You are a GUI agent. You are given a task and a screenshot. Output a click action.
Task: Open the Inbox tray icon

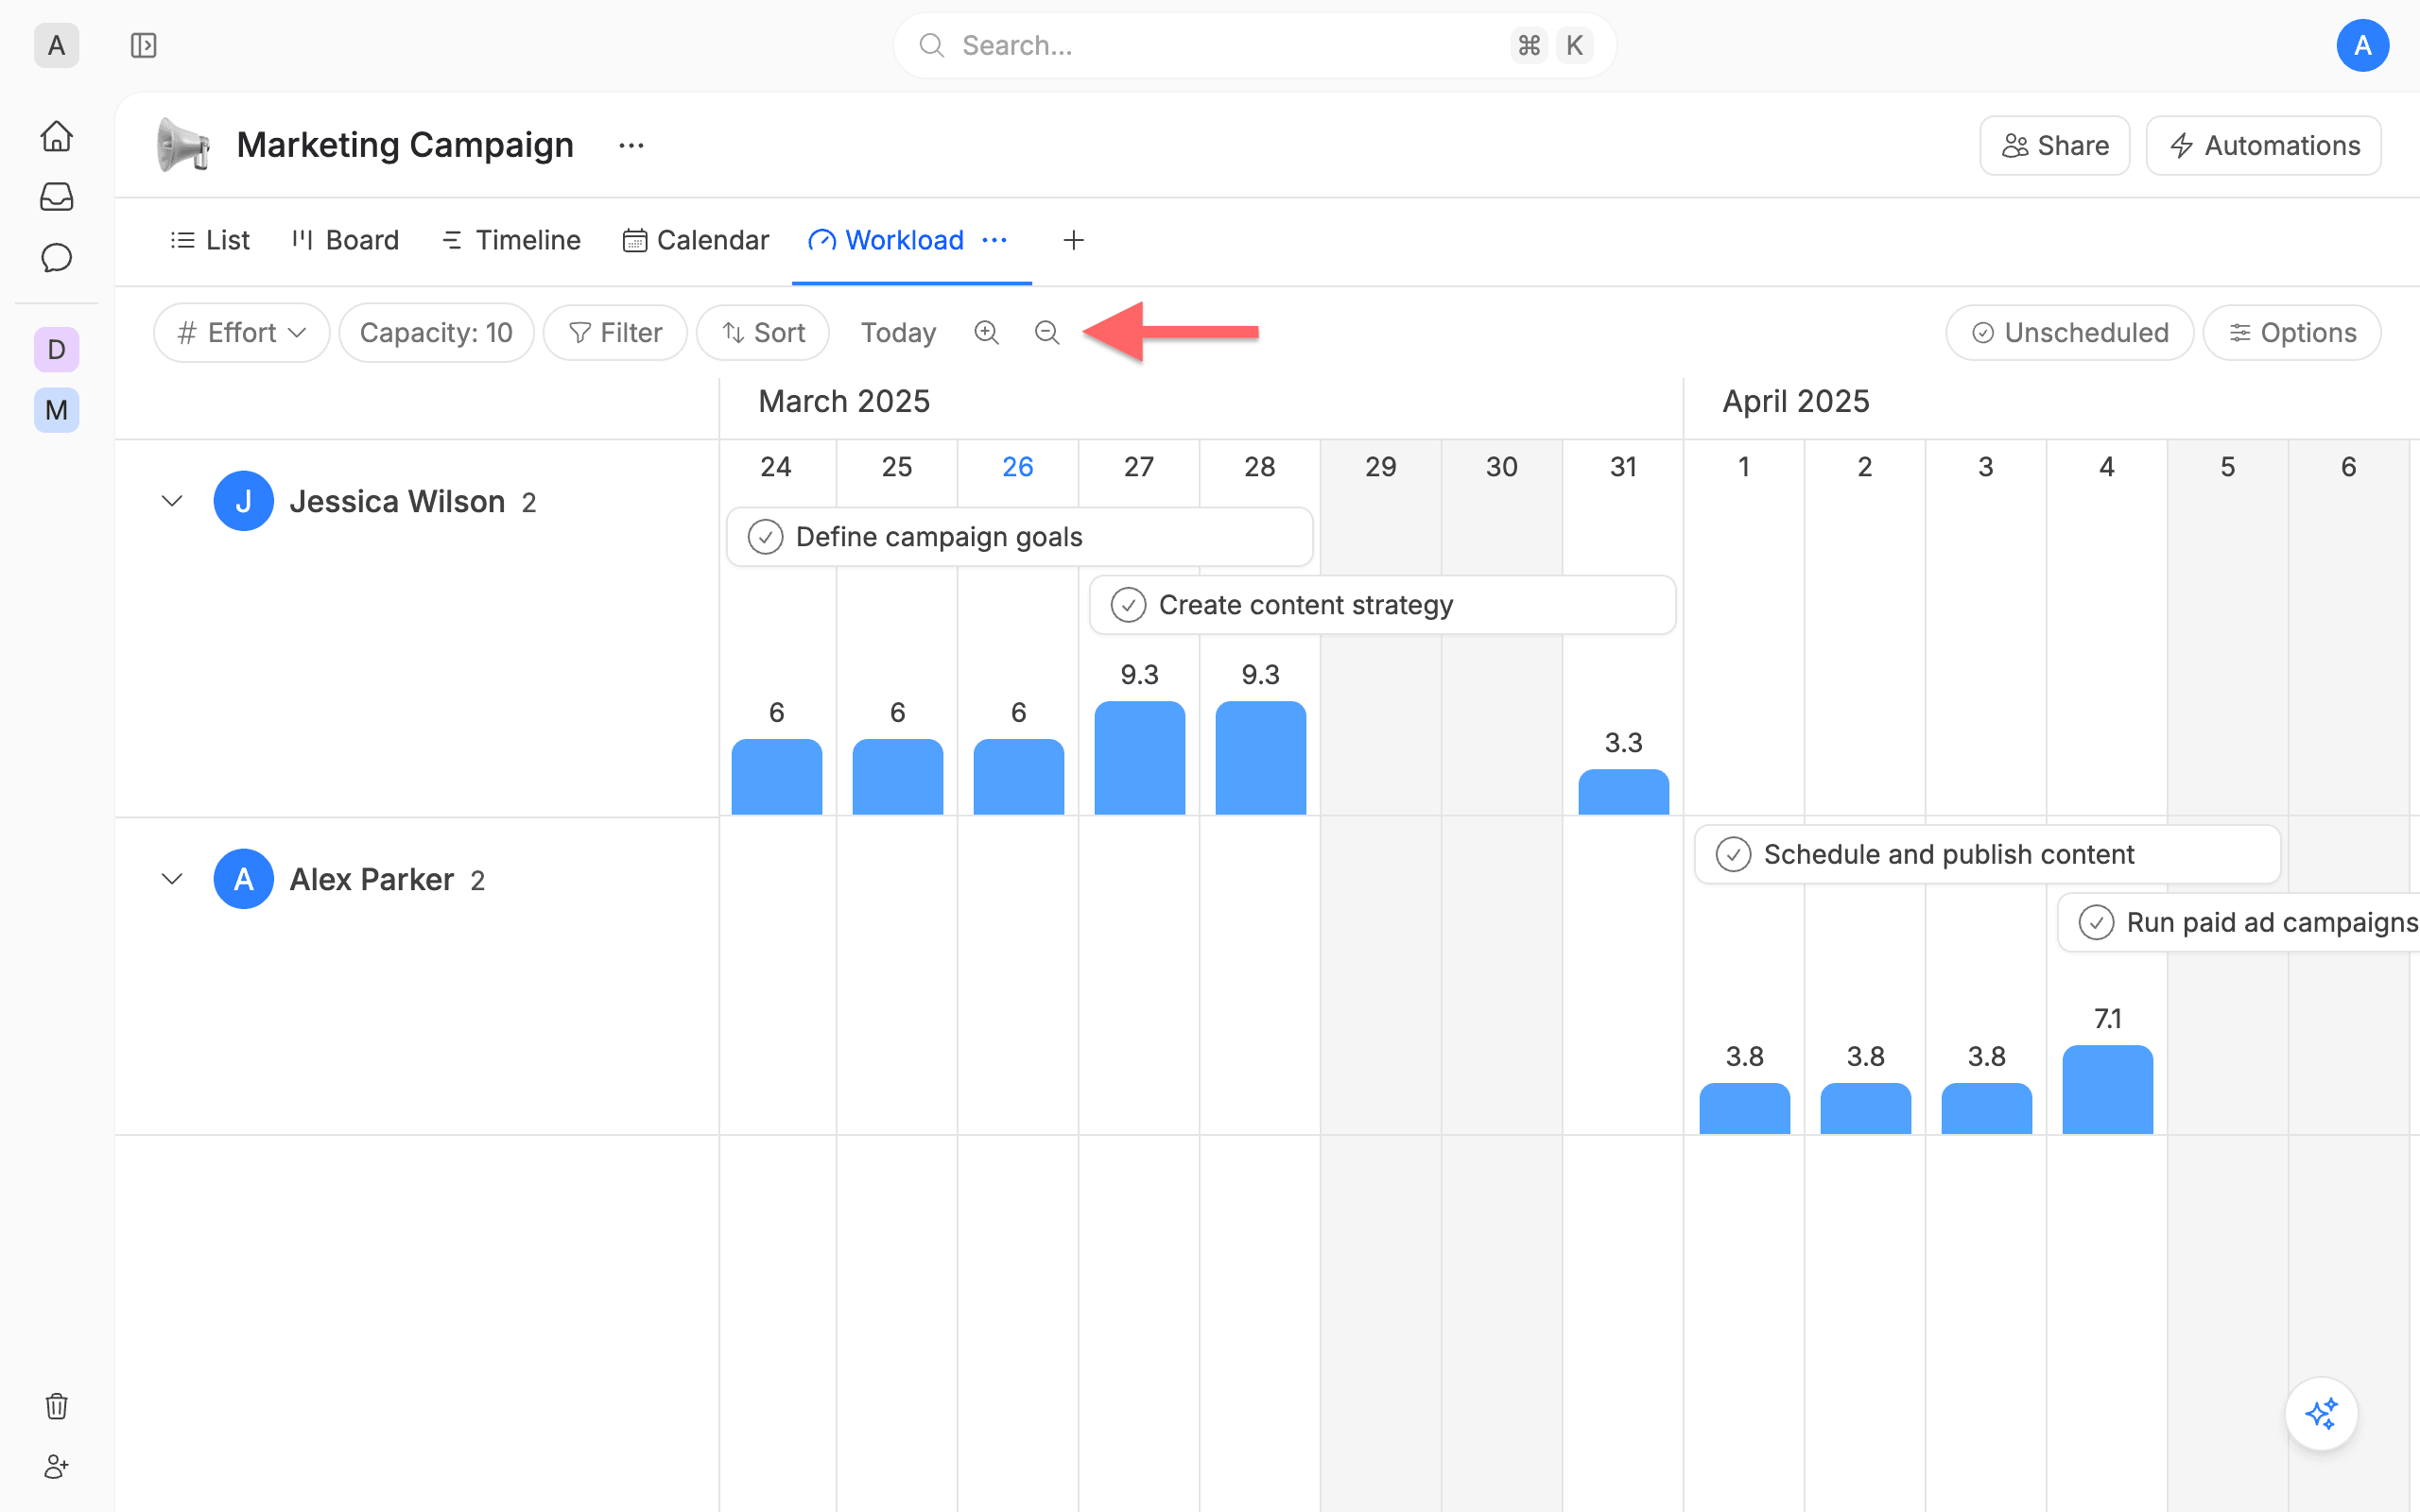coord(57,197)
